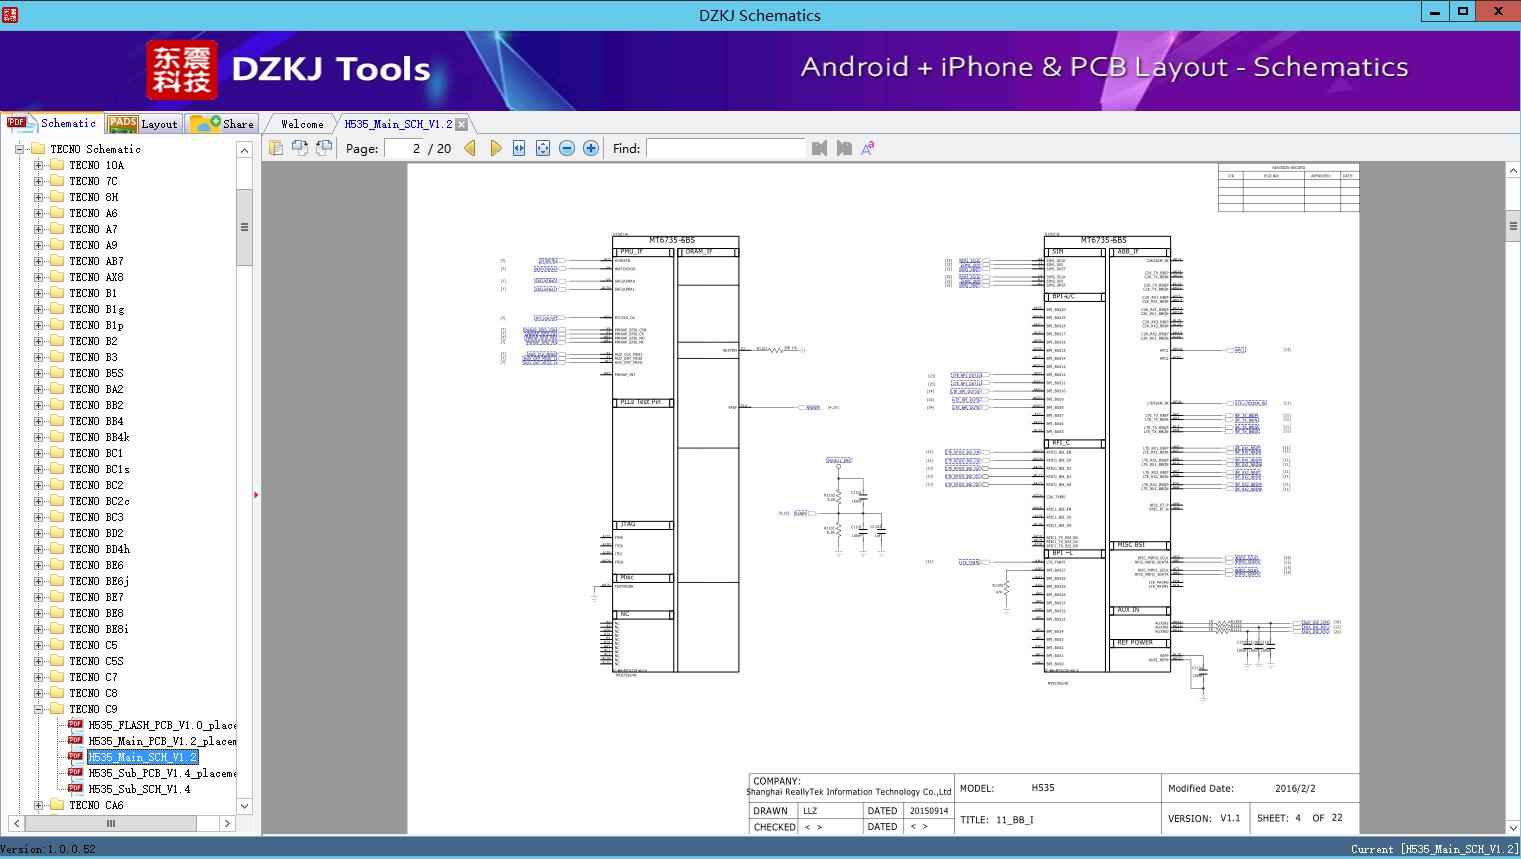Toggle the match case search option

[868, 148]
